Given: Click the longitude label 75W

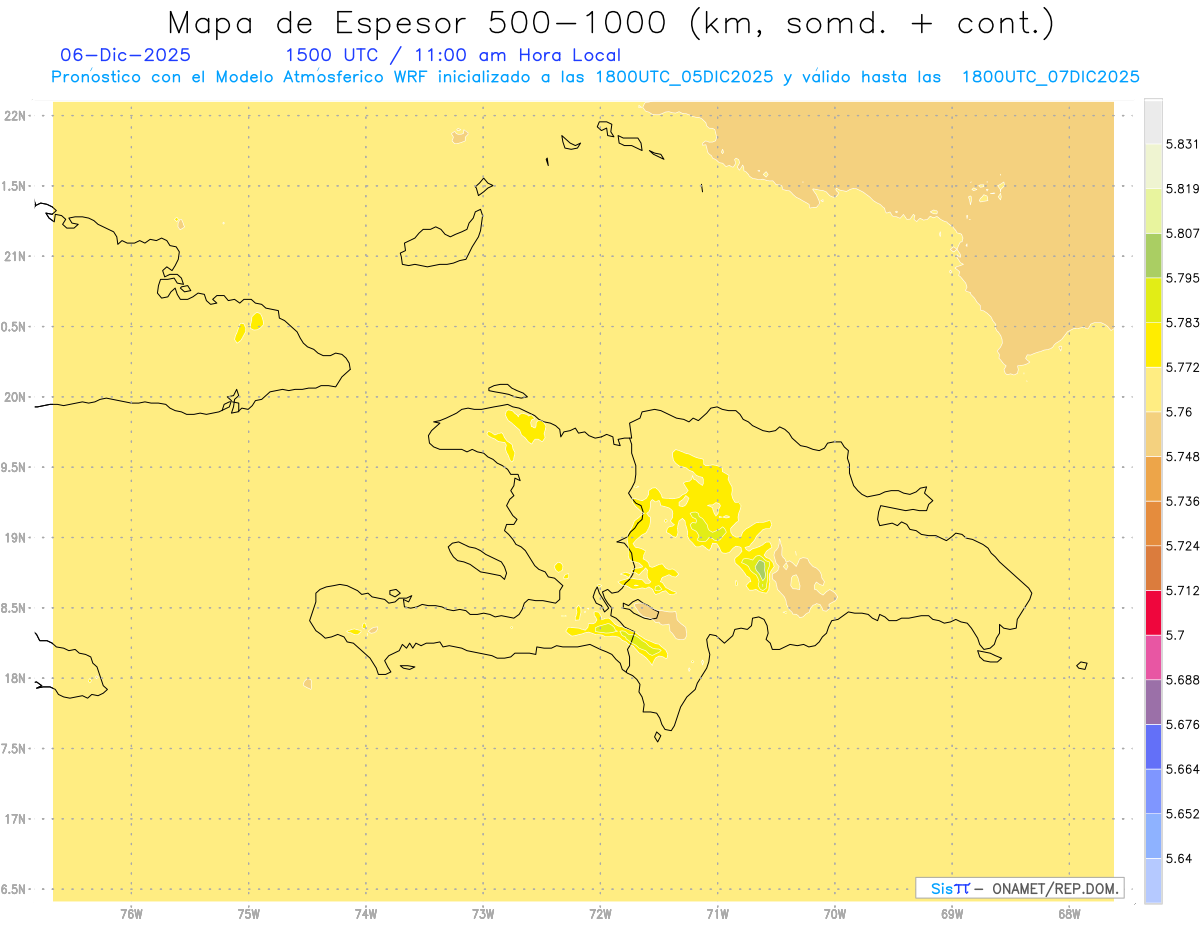Looking at the screenshot, I should pos(249,914).
